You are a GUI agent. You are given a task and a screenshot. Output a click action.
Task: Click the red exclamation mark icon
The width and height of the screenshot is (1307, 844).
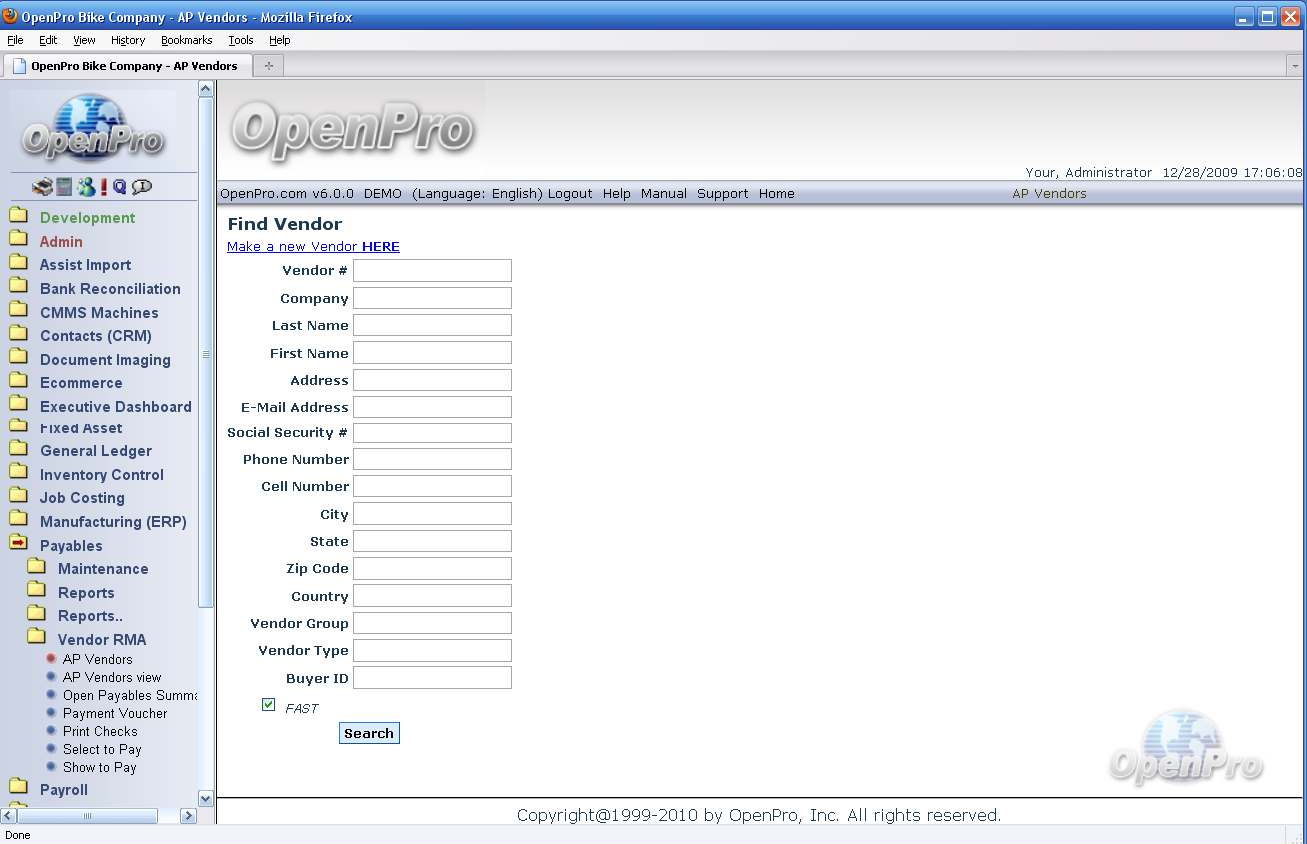103,187
